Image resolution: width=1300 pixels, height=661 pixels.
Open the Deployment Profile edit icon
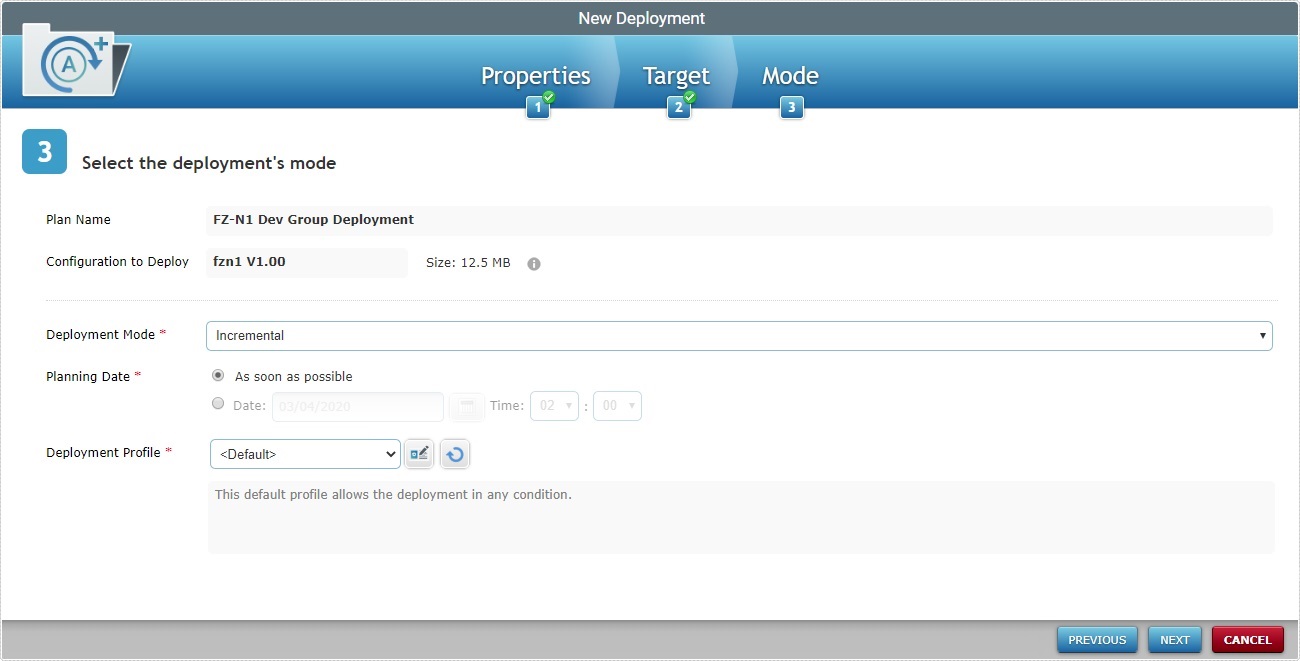(x=419, y=453)
